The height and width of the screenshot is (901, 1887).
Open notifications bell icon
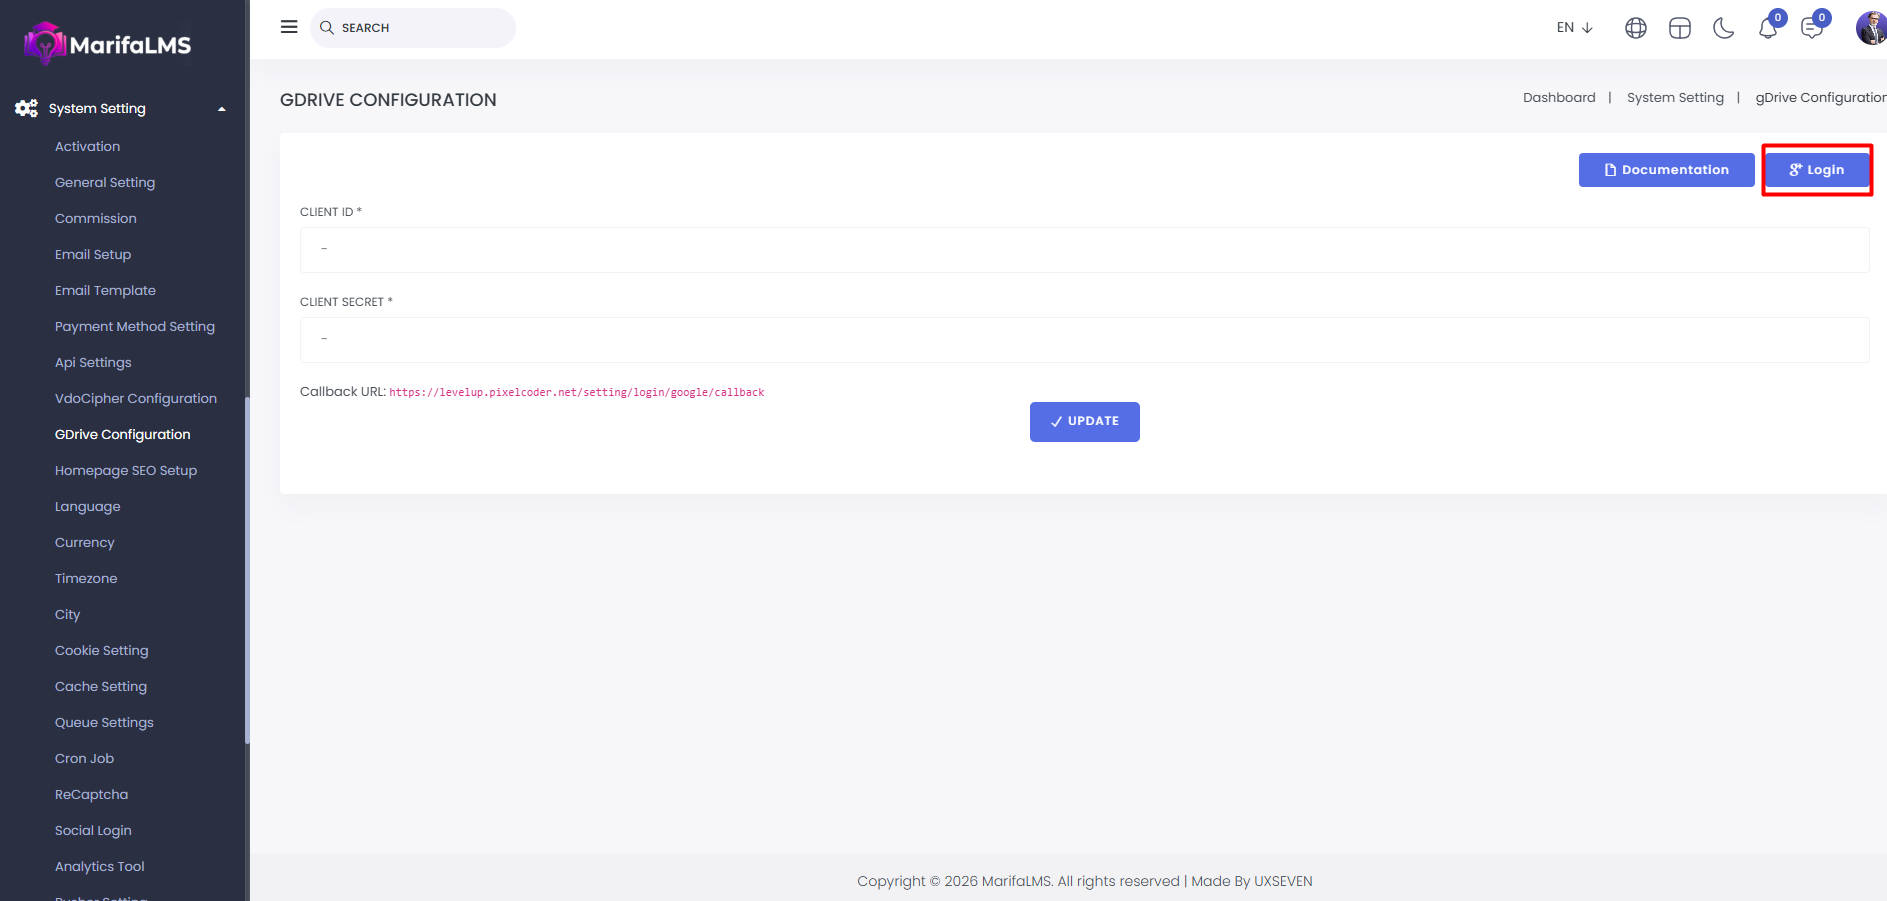pyautogui.click(x=1767, y=28)
